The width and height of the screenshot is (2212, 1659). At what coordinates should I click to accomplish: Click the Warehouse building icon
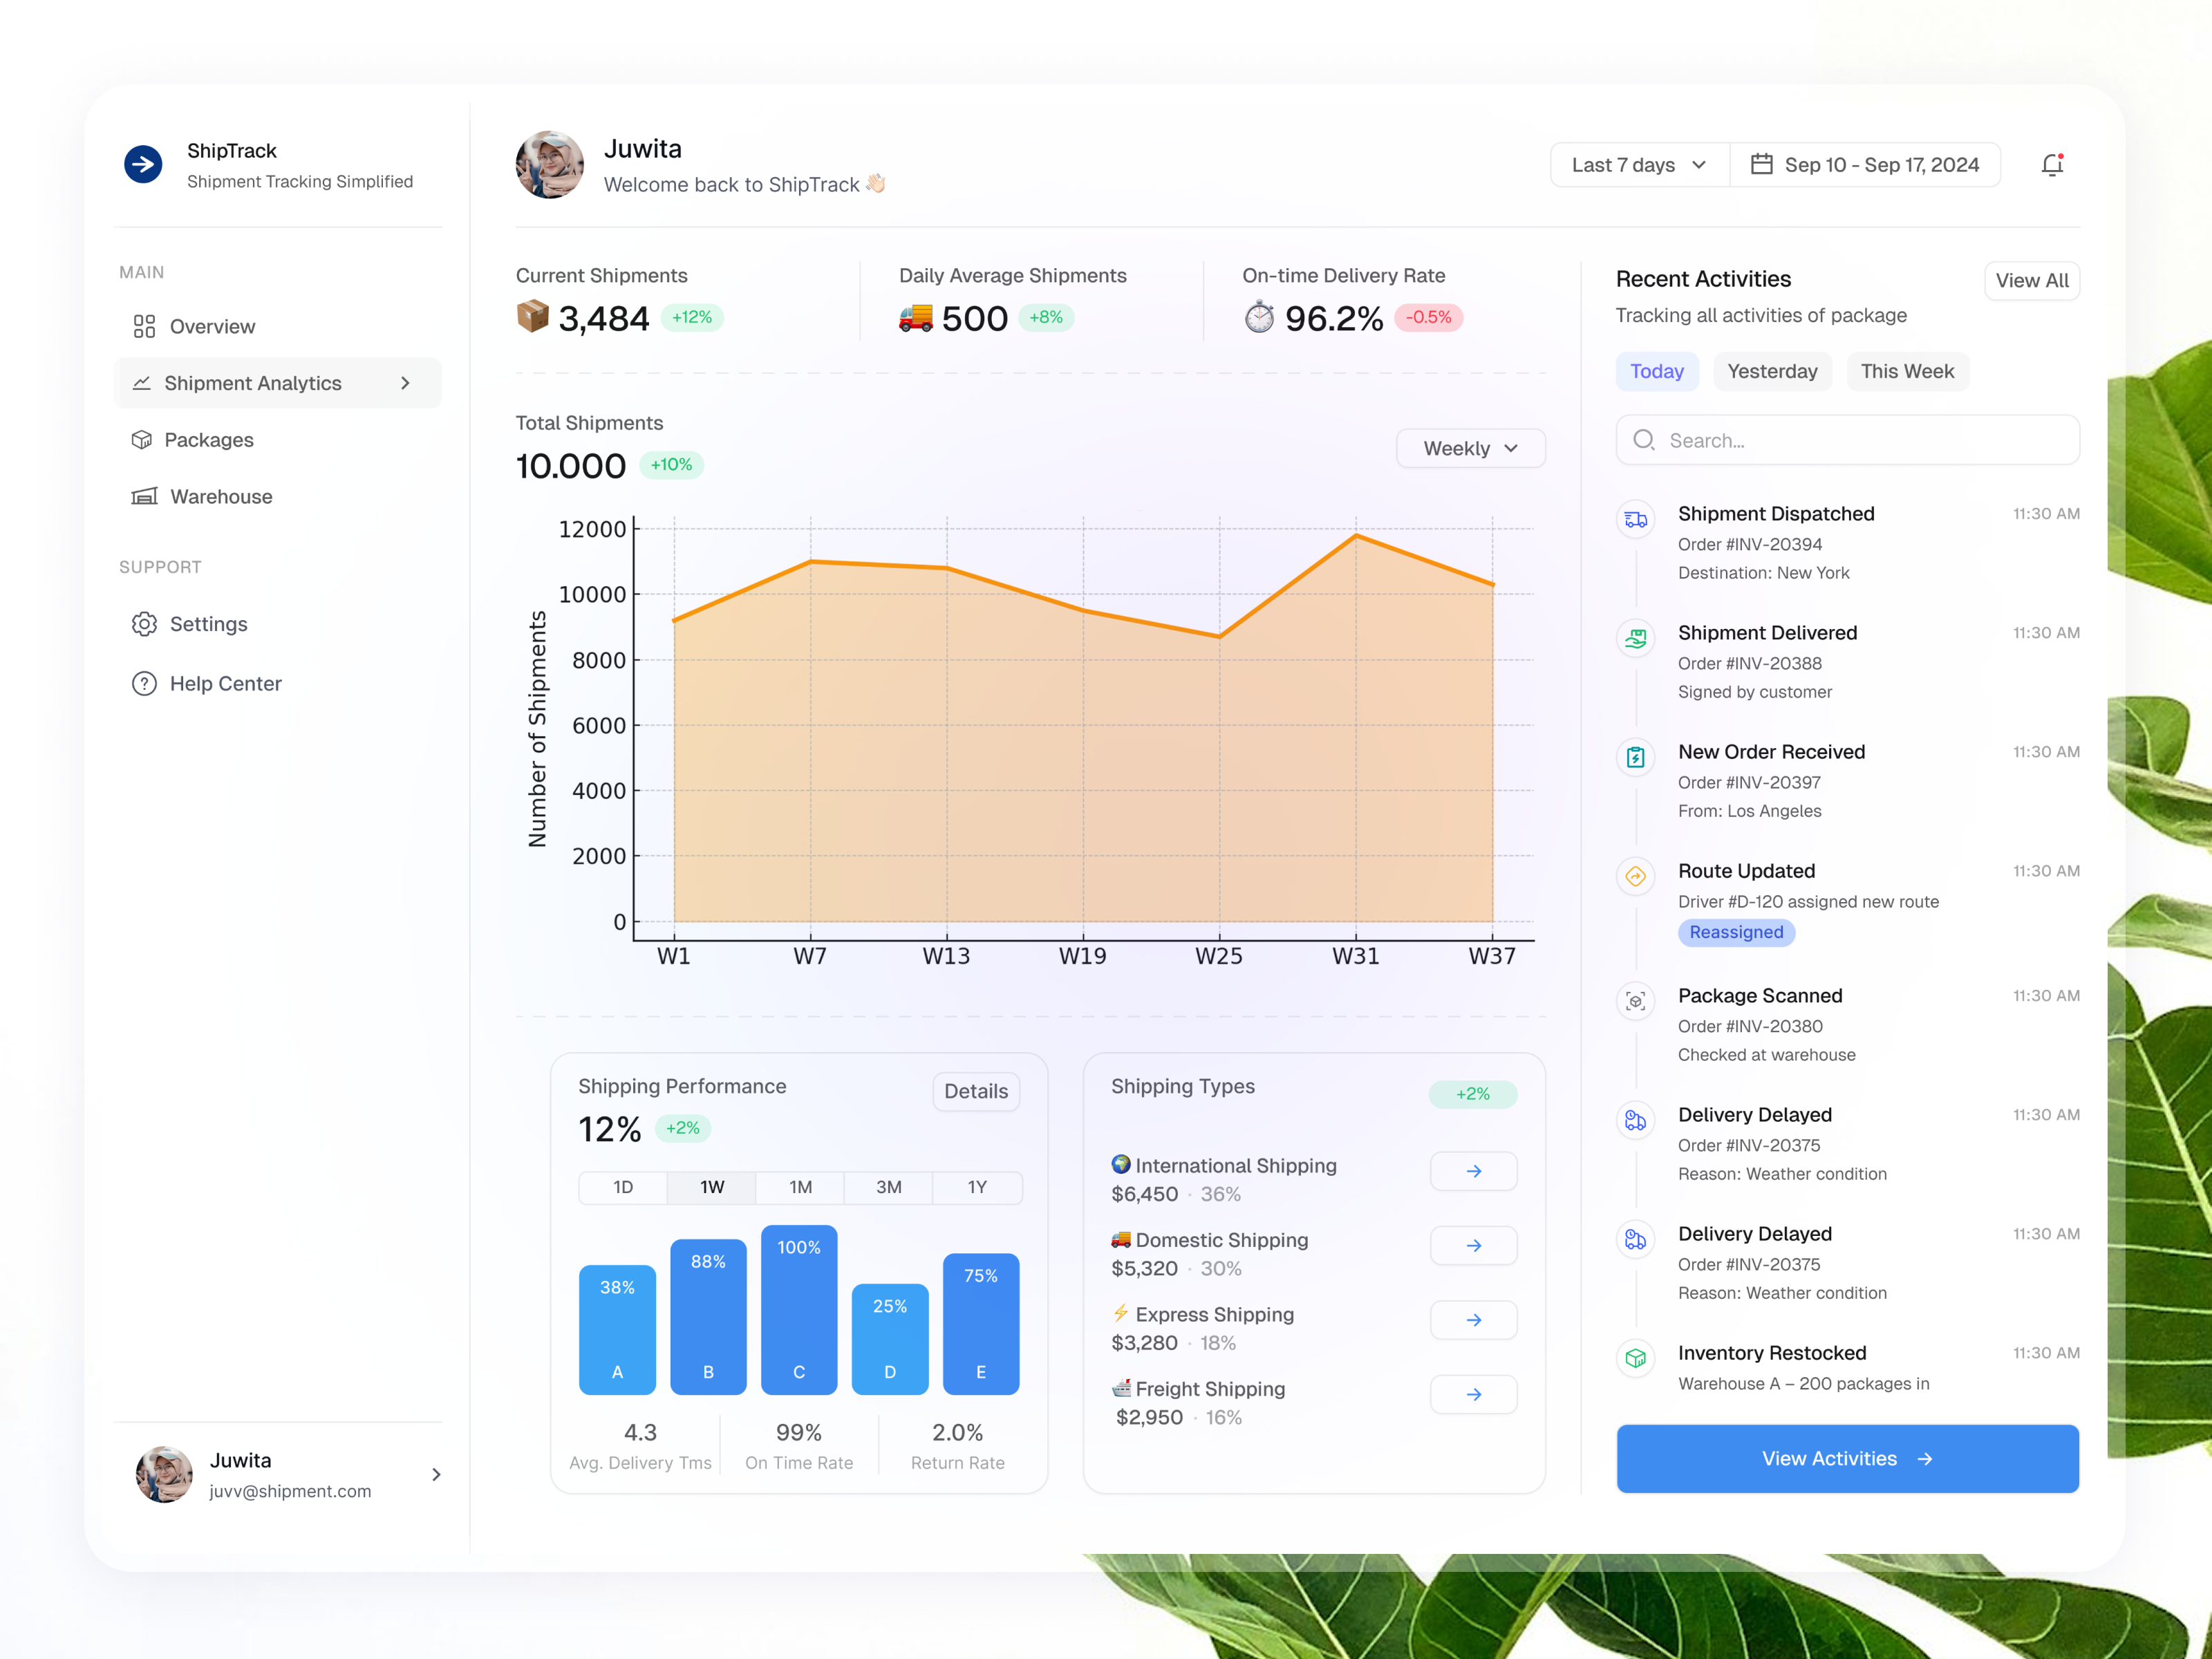pyautogui.click(x=144, y=496)
